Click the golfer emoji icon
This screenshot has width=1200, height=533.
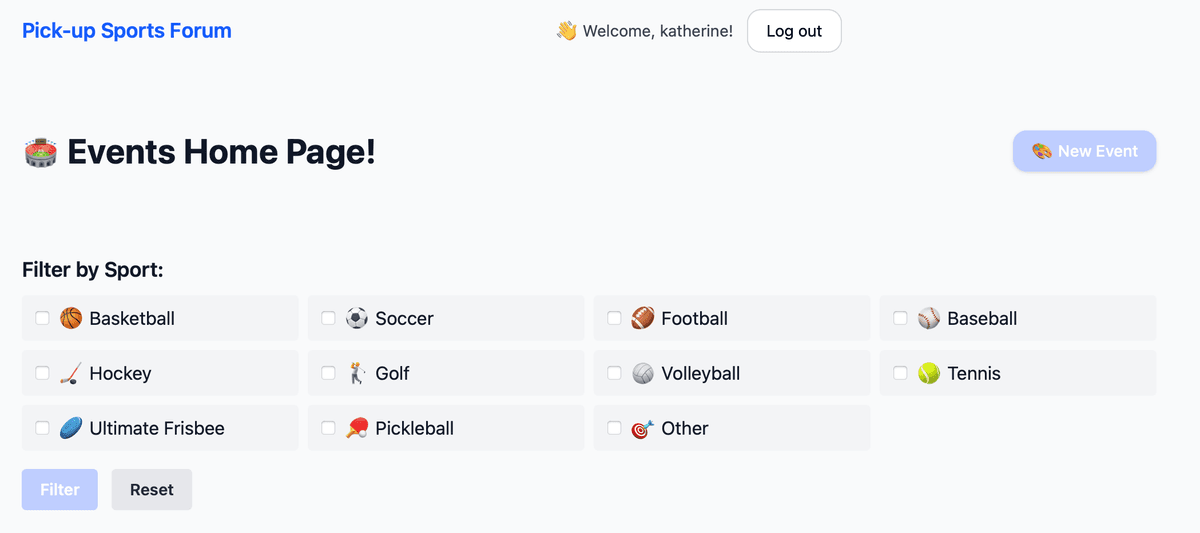pos(356,373)
